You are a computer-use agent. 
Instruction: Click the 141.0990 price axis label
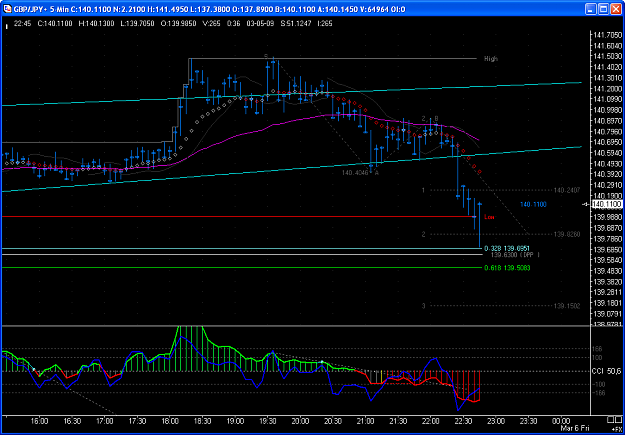point(607,98)
